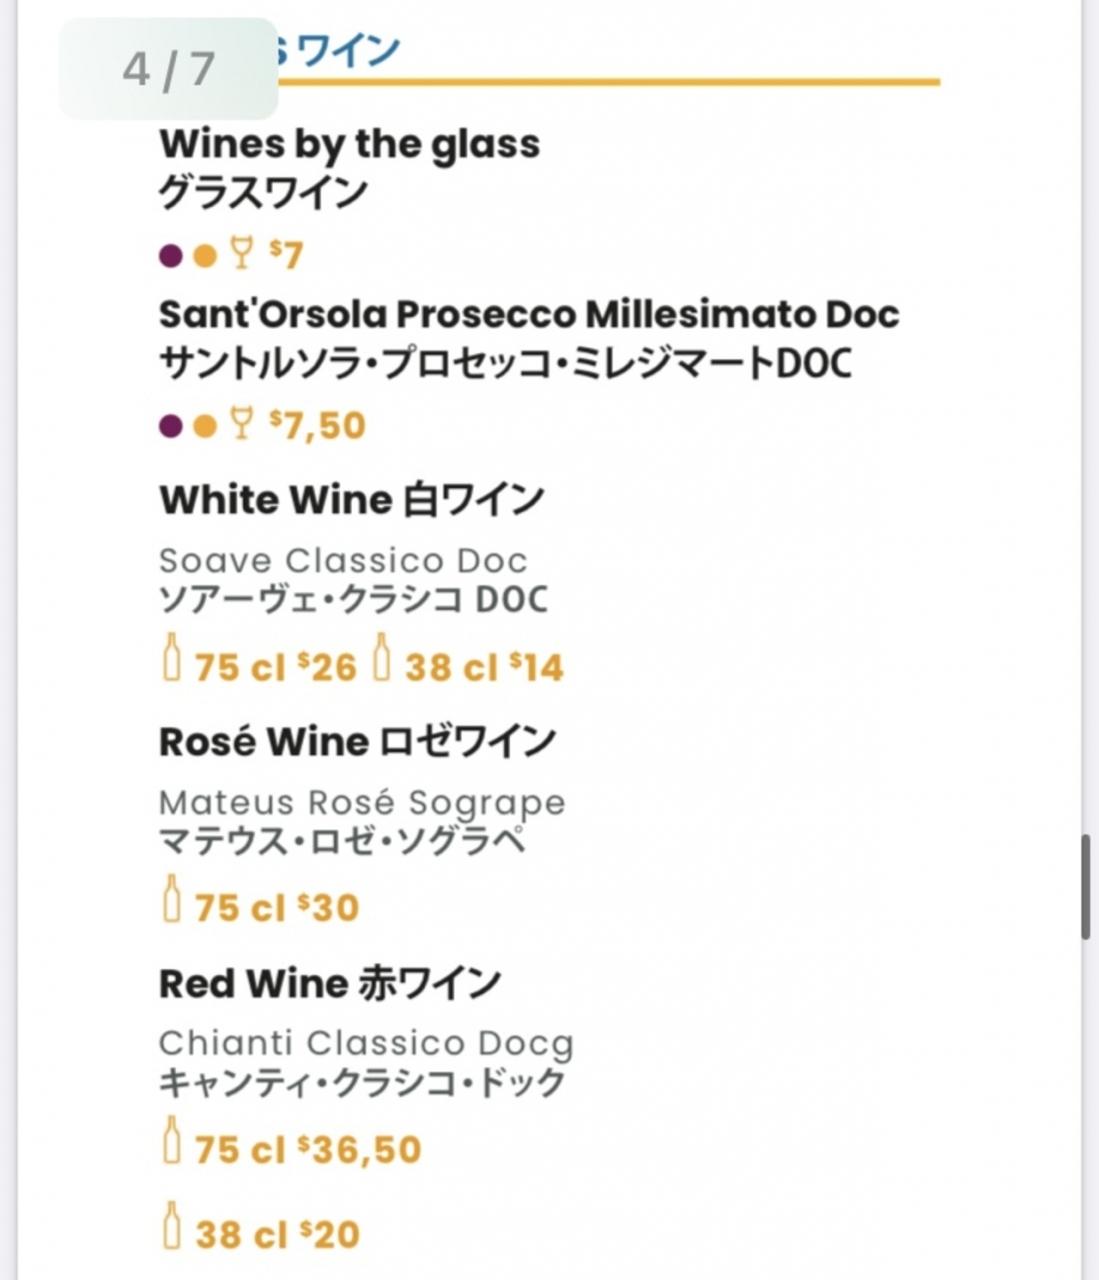Click the orange dot under Wines by the glass
The image size is (1099, 1280).
(x=205, y=257)
